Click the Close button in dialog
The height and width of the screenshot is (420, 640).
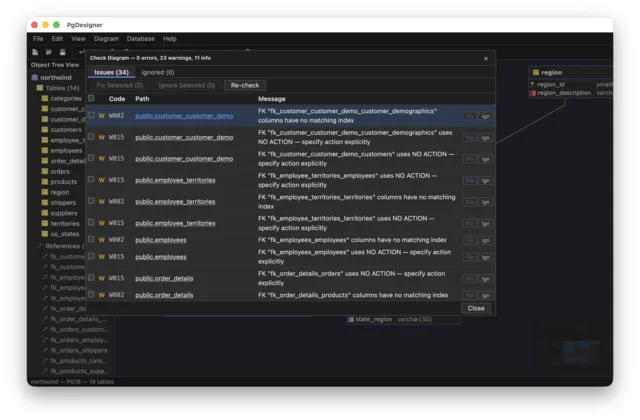(x=476, y=308)
